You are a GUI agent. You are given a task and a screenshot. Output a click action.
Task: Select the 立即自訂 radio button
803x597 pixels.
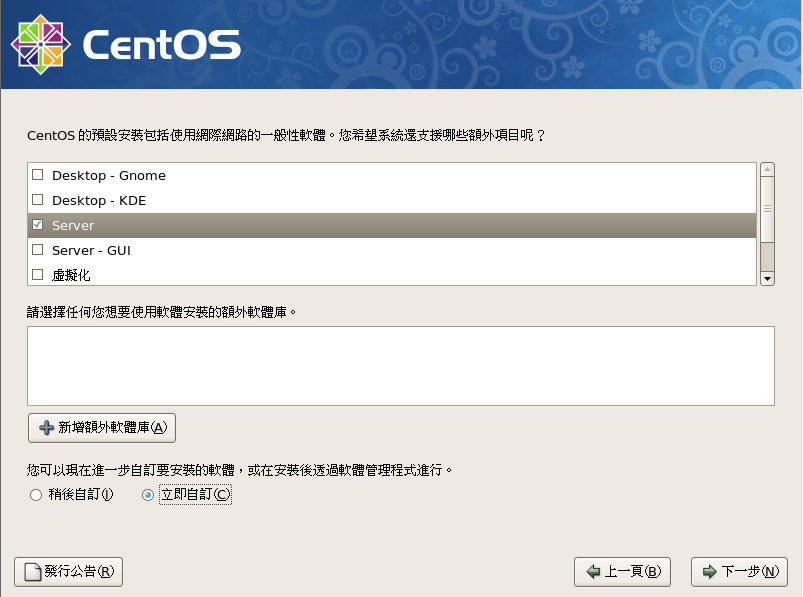coord(147,495)
